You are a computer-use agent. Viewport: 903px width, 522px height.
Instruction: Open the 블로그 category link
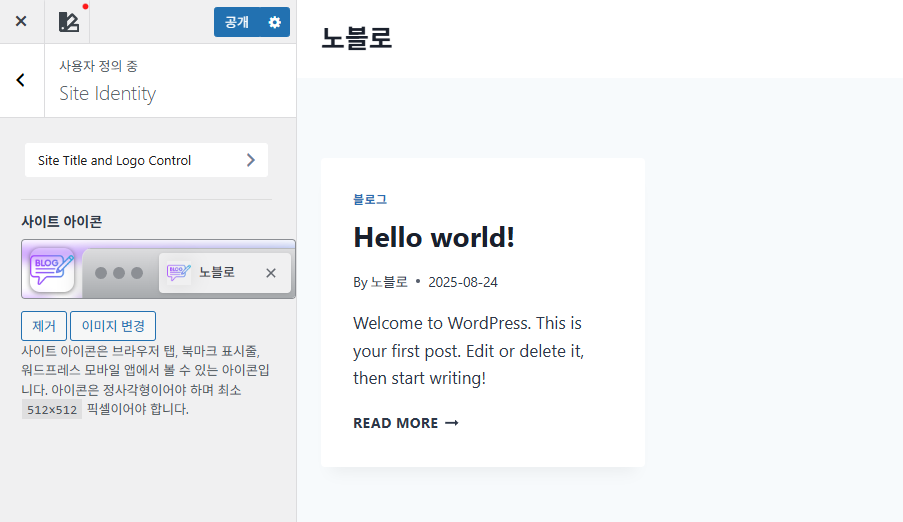point(370,199)
